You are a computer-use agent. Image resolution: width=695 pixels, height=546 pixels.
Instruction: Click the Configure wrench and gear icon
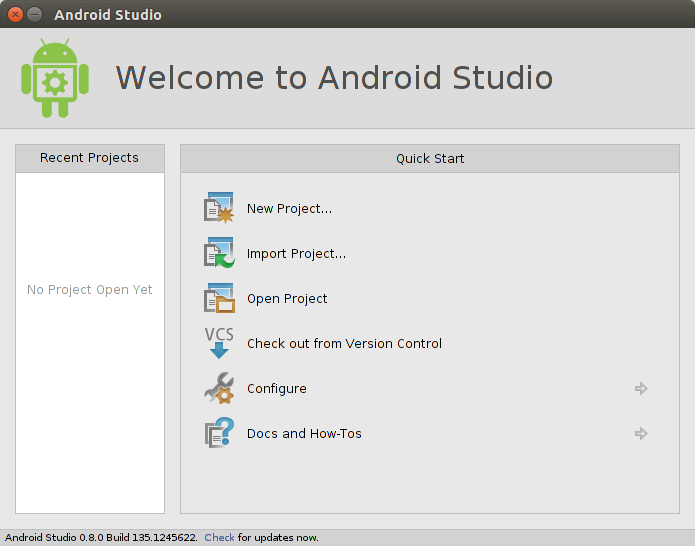(x=218, y=388)
